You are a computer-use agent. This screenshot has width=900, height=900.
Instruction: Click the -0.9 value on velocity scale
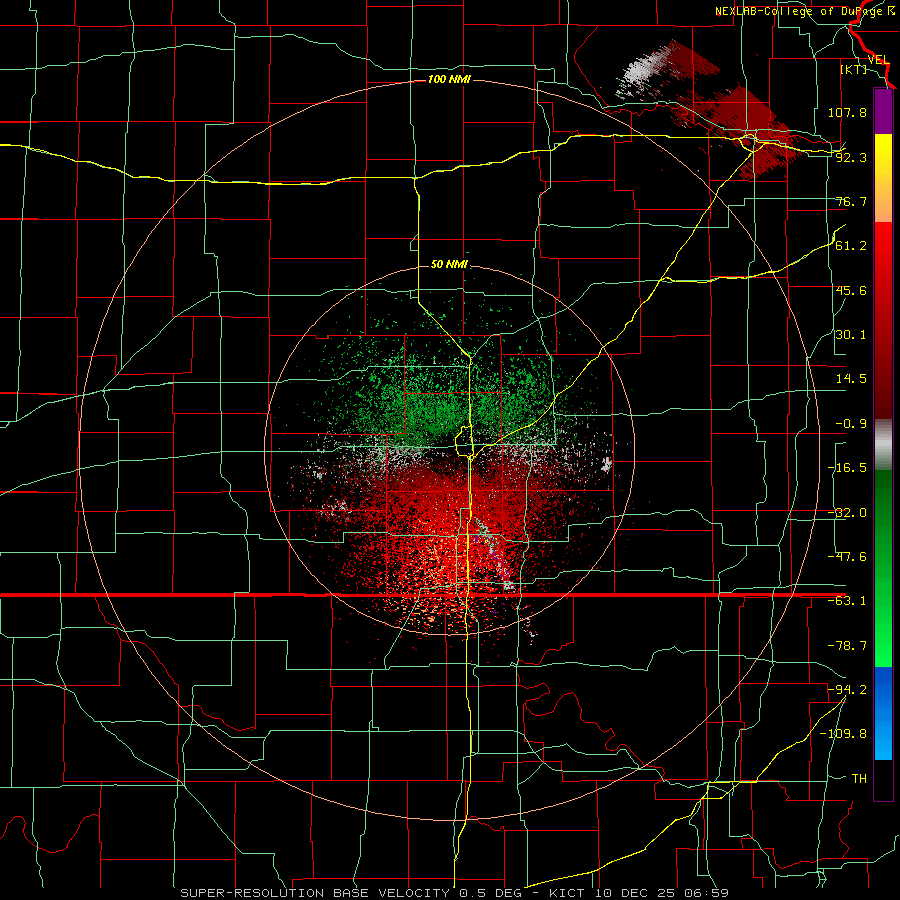pyautogui.click(x=851, y=424)
